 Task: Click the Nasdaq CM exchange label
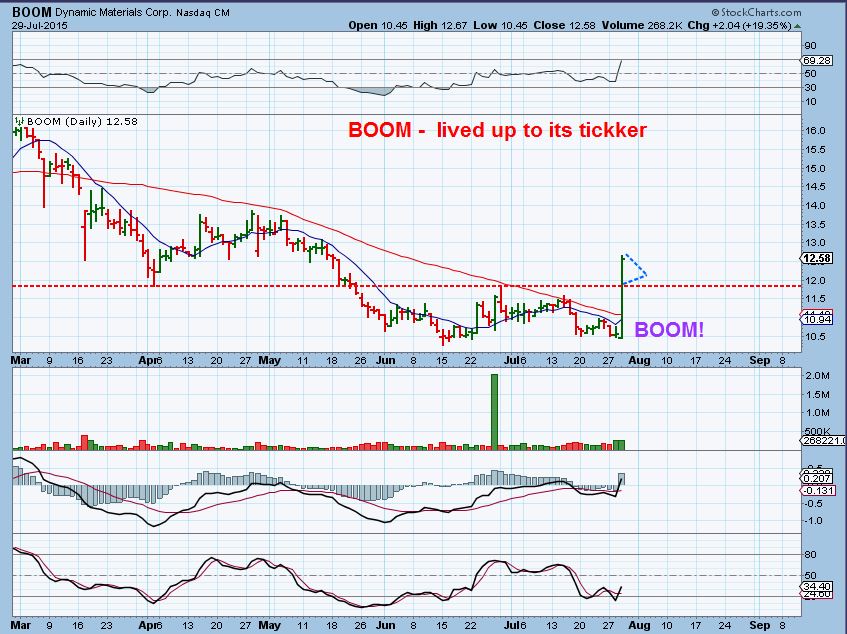[x=203, y=12]
